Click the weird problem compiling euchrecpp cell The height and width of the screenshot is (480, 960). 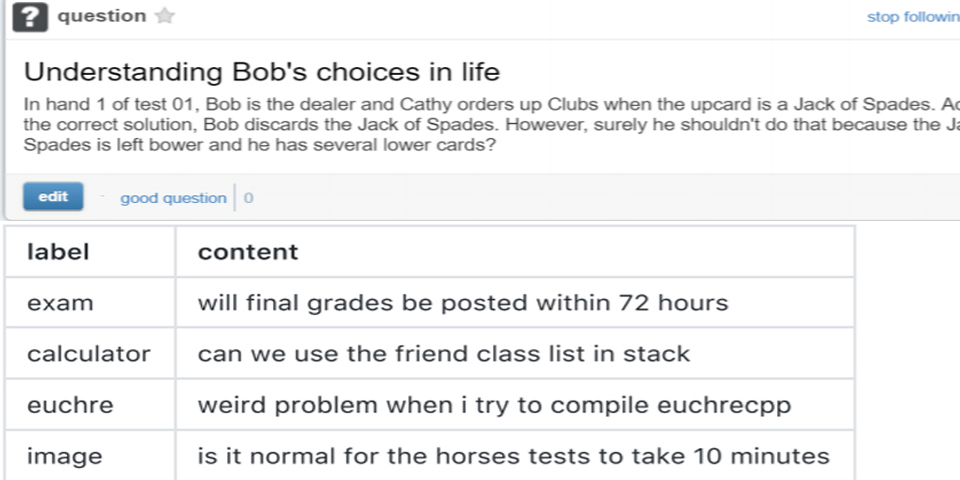[x=494, y=405]
